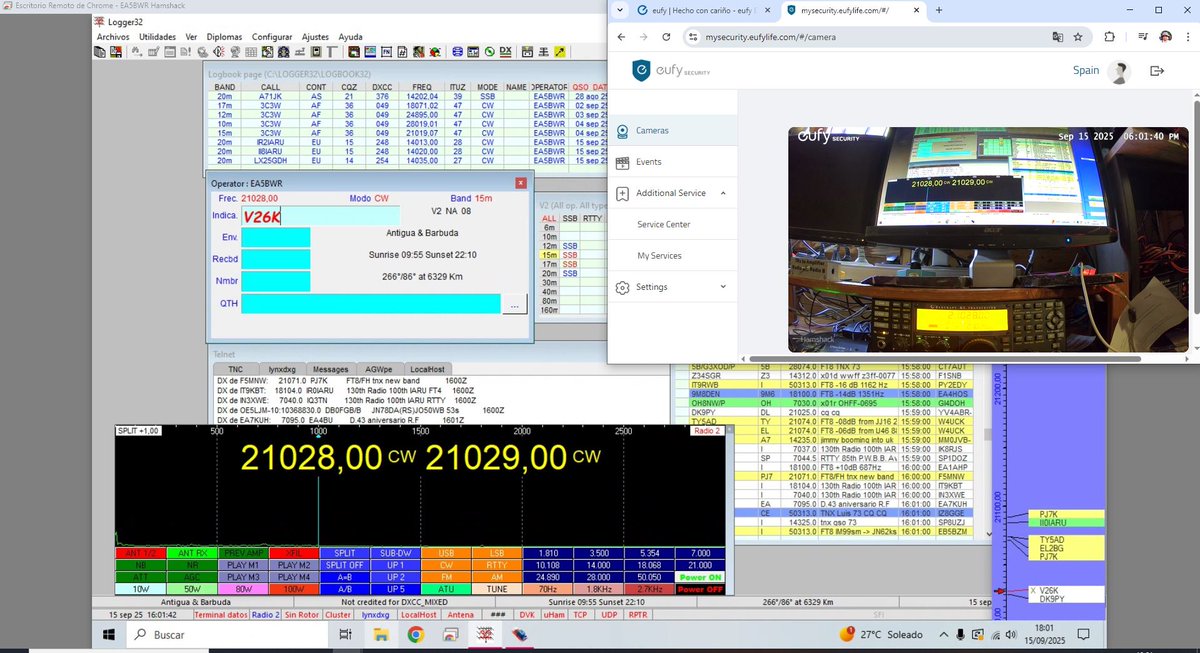Screen dimensions: 1200x653
Task: Toggle the SUB-DW dual watch button
Action: click(396, 552)
